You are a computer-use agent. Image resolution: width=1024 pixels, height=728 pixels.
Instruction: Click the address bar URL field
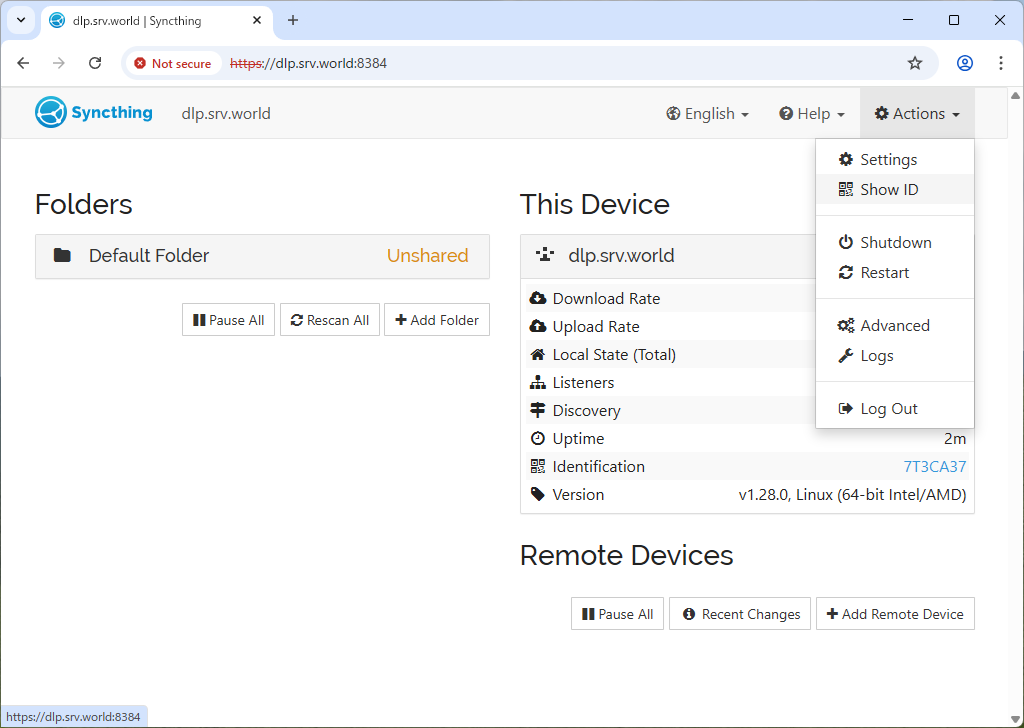click(560, 63)
